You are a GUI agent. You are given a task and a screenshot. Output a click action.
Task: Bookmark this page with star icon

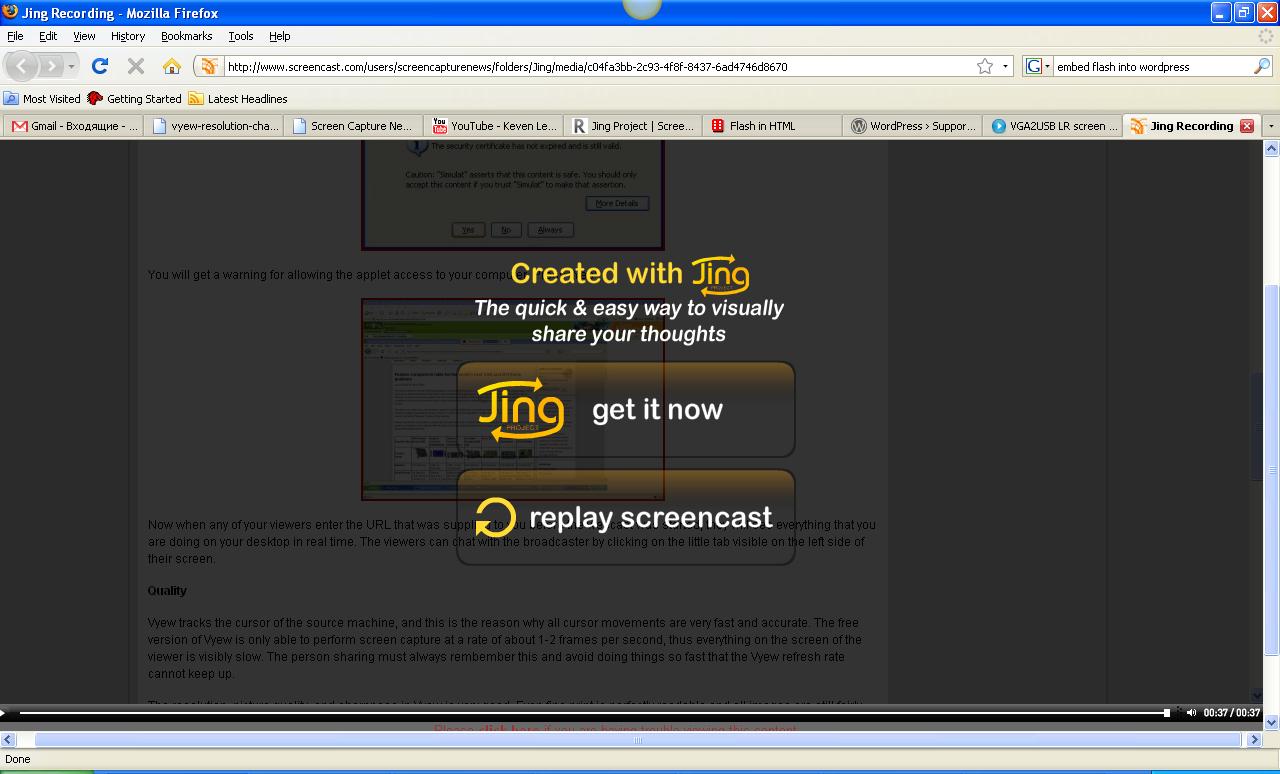(x=985, y=66)
